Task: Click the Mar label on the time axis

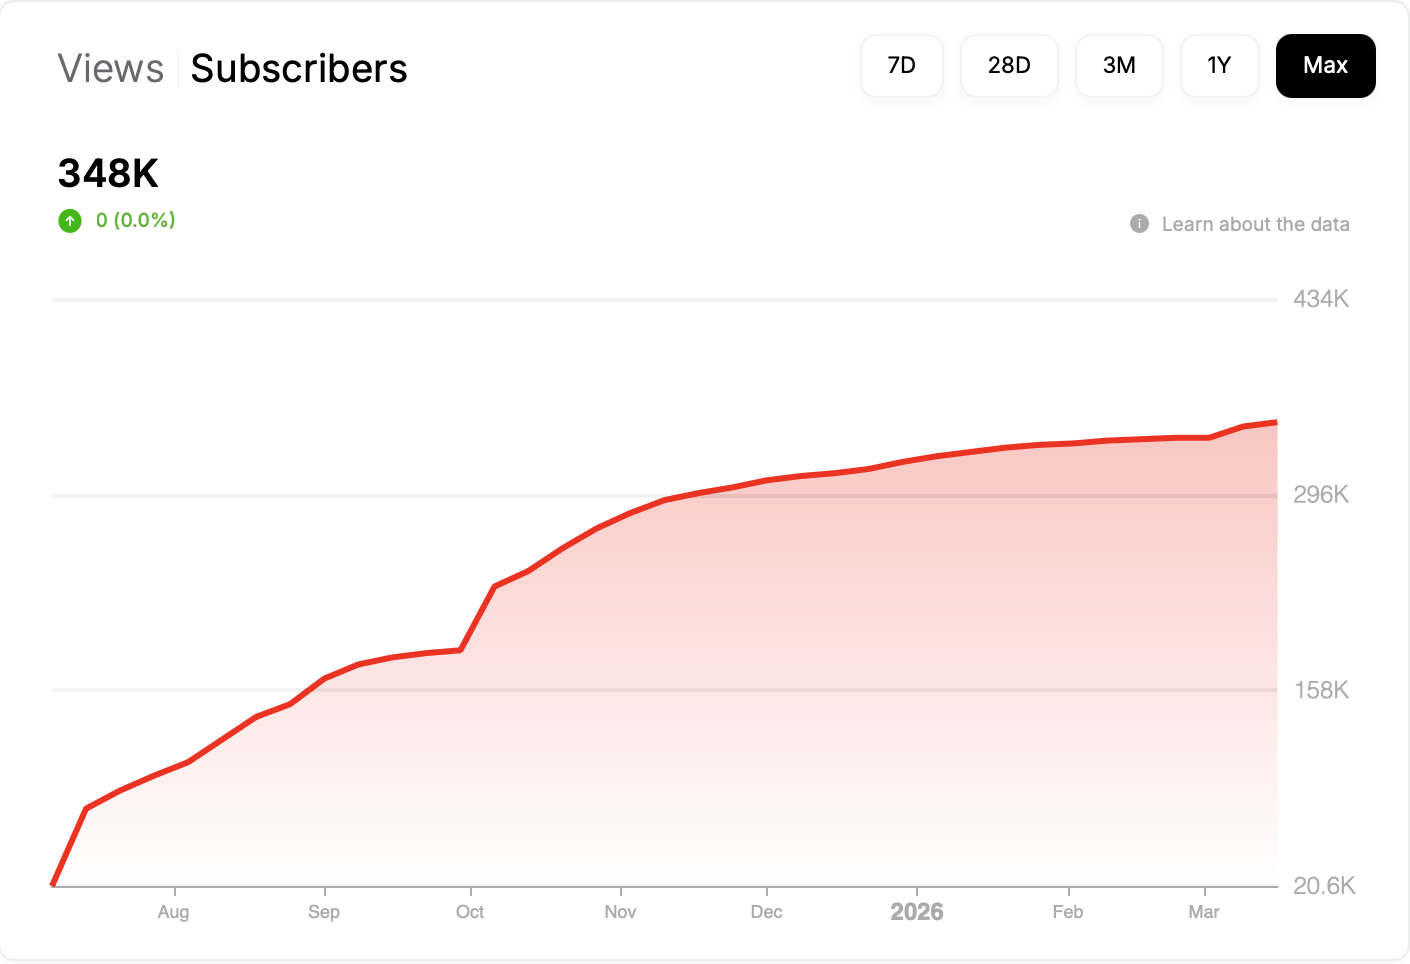Action: (x=1204, y=912)
